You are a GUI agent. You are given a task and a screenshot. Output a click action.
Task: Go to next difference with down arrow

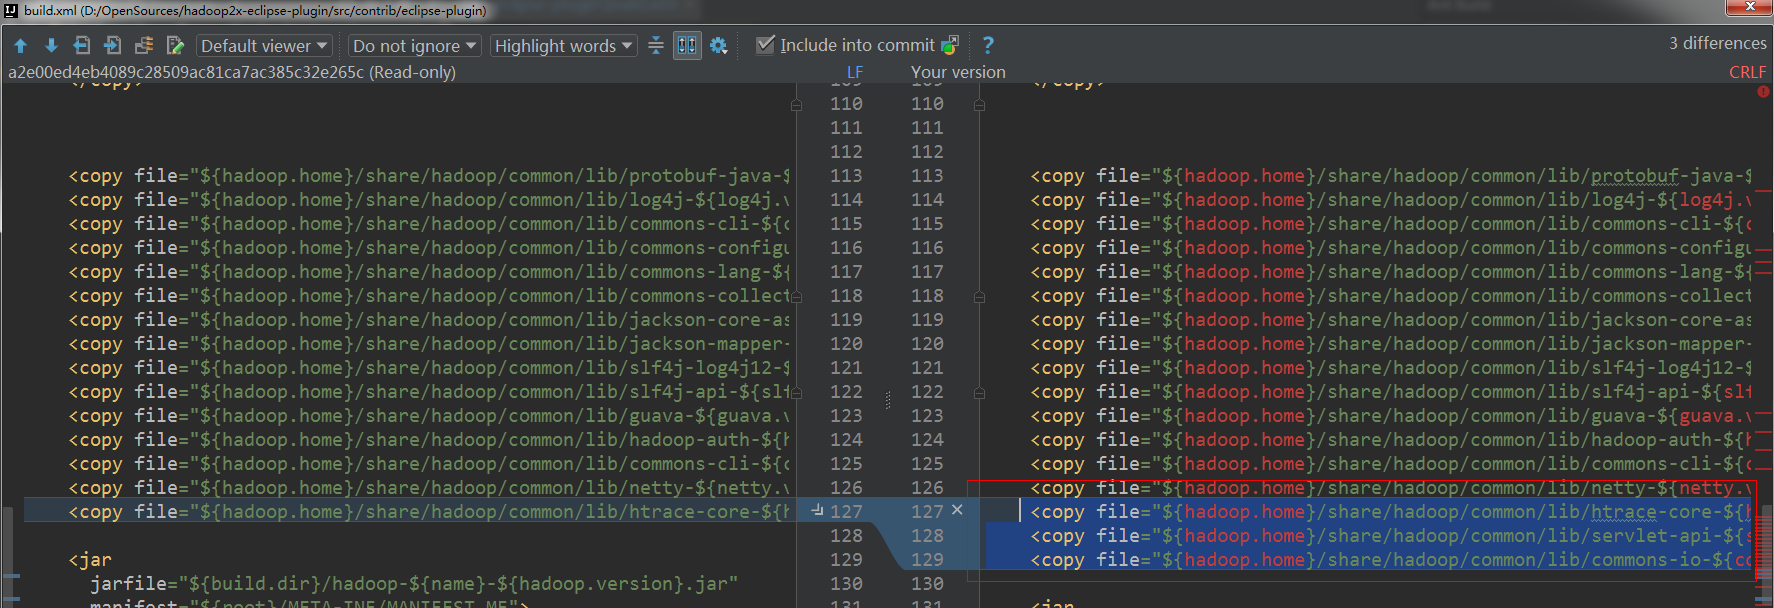(51, 46)
